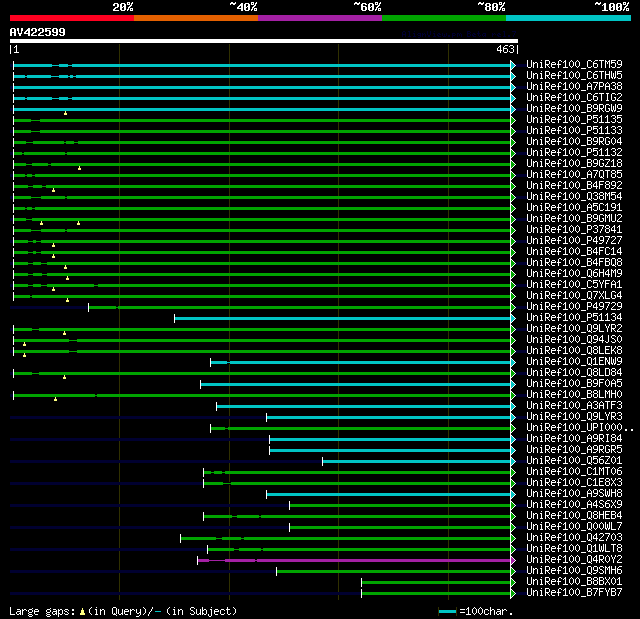
Task: Click the UniRef100_Q8LEK8 label
Action: coord(574,351)
